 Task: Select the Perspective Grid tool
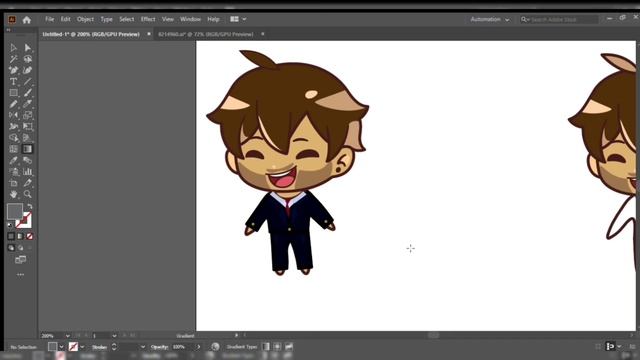point(27,138)
